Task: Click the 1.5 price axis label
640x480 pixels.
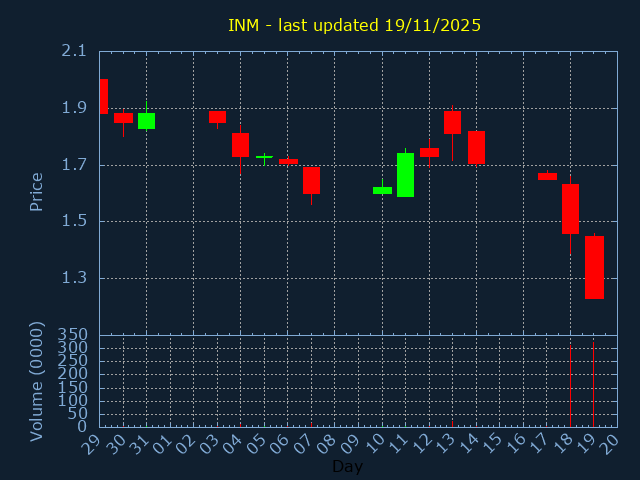Action: point(74,221)
